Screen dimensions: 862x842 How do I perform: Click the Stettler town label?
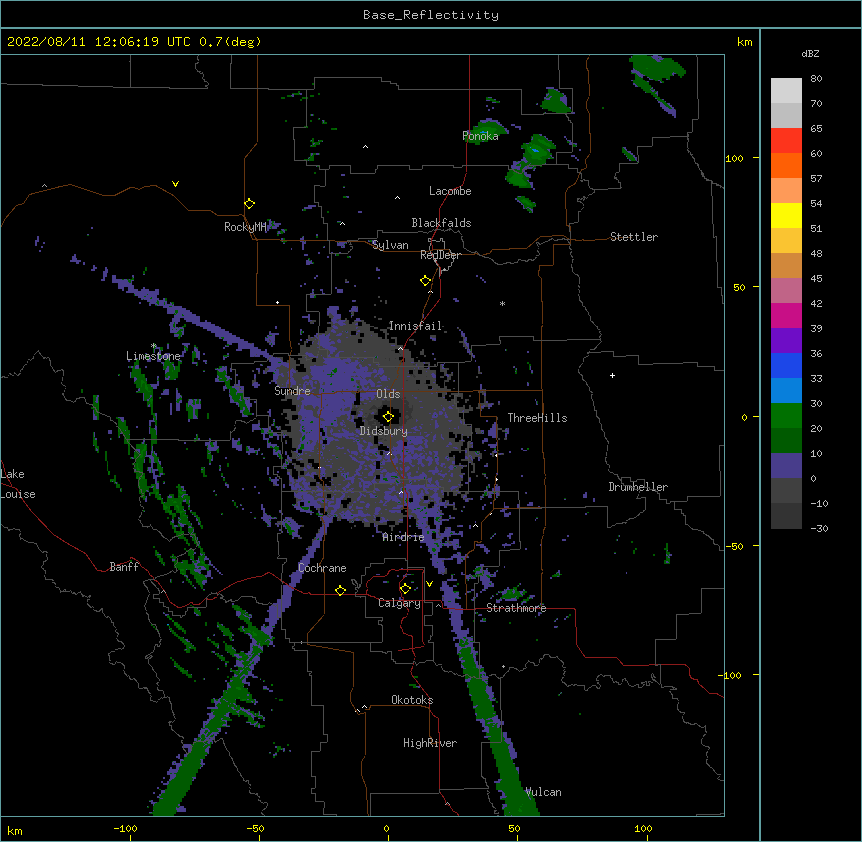(634, 237)
